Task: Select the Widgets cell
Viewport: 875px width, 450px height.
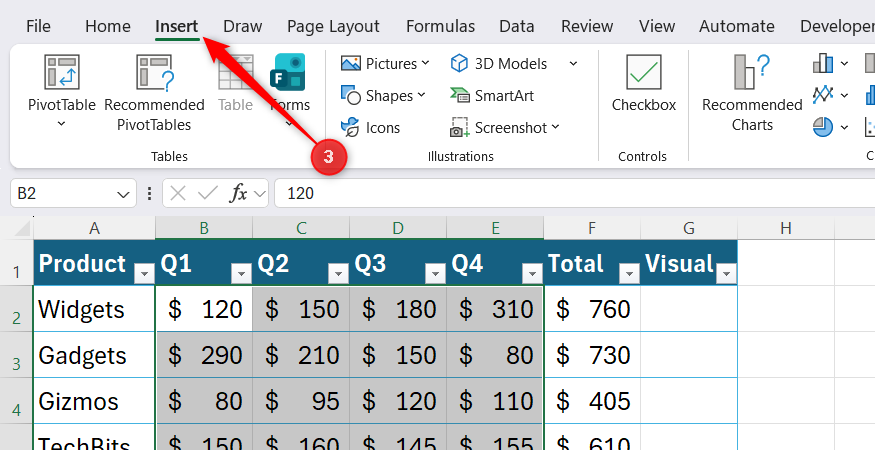Action: pos(94,309)
